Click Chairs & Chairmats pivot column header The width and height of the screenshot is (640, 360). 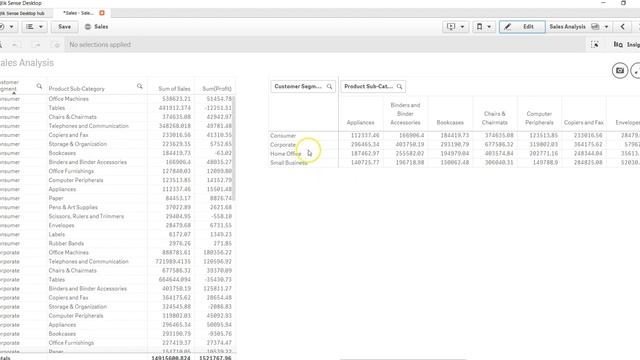click(495, 118)
